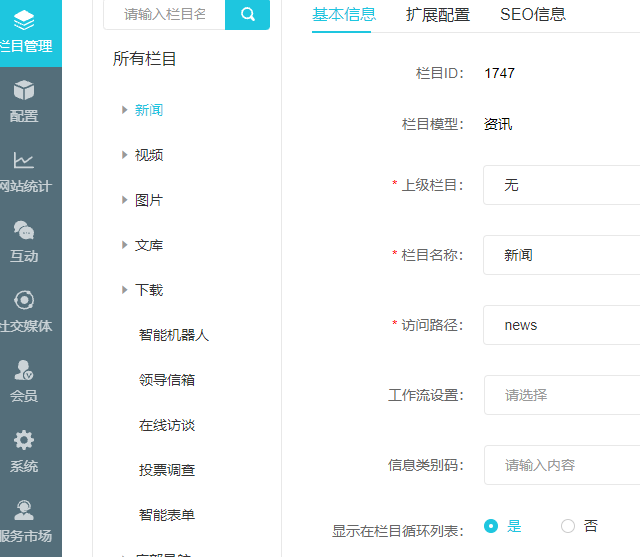Open the 互动 chat icon
The image size is (640, 557).
coord(24,241)
